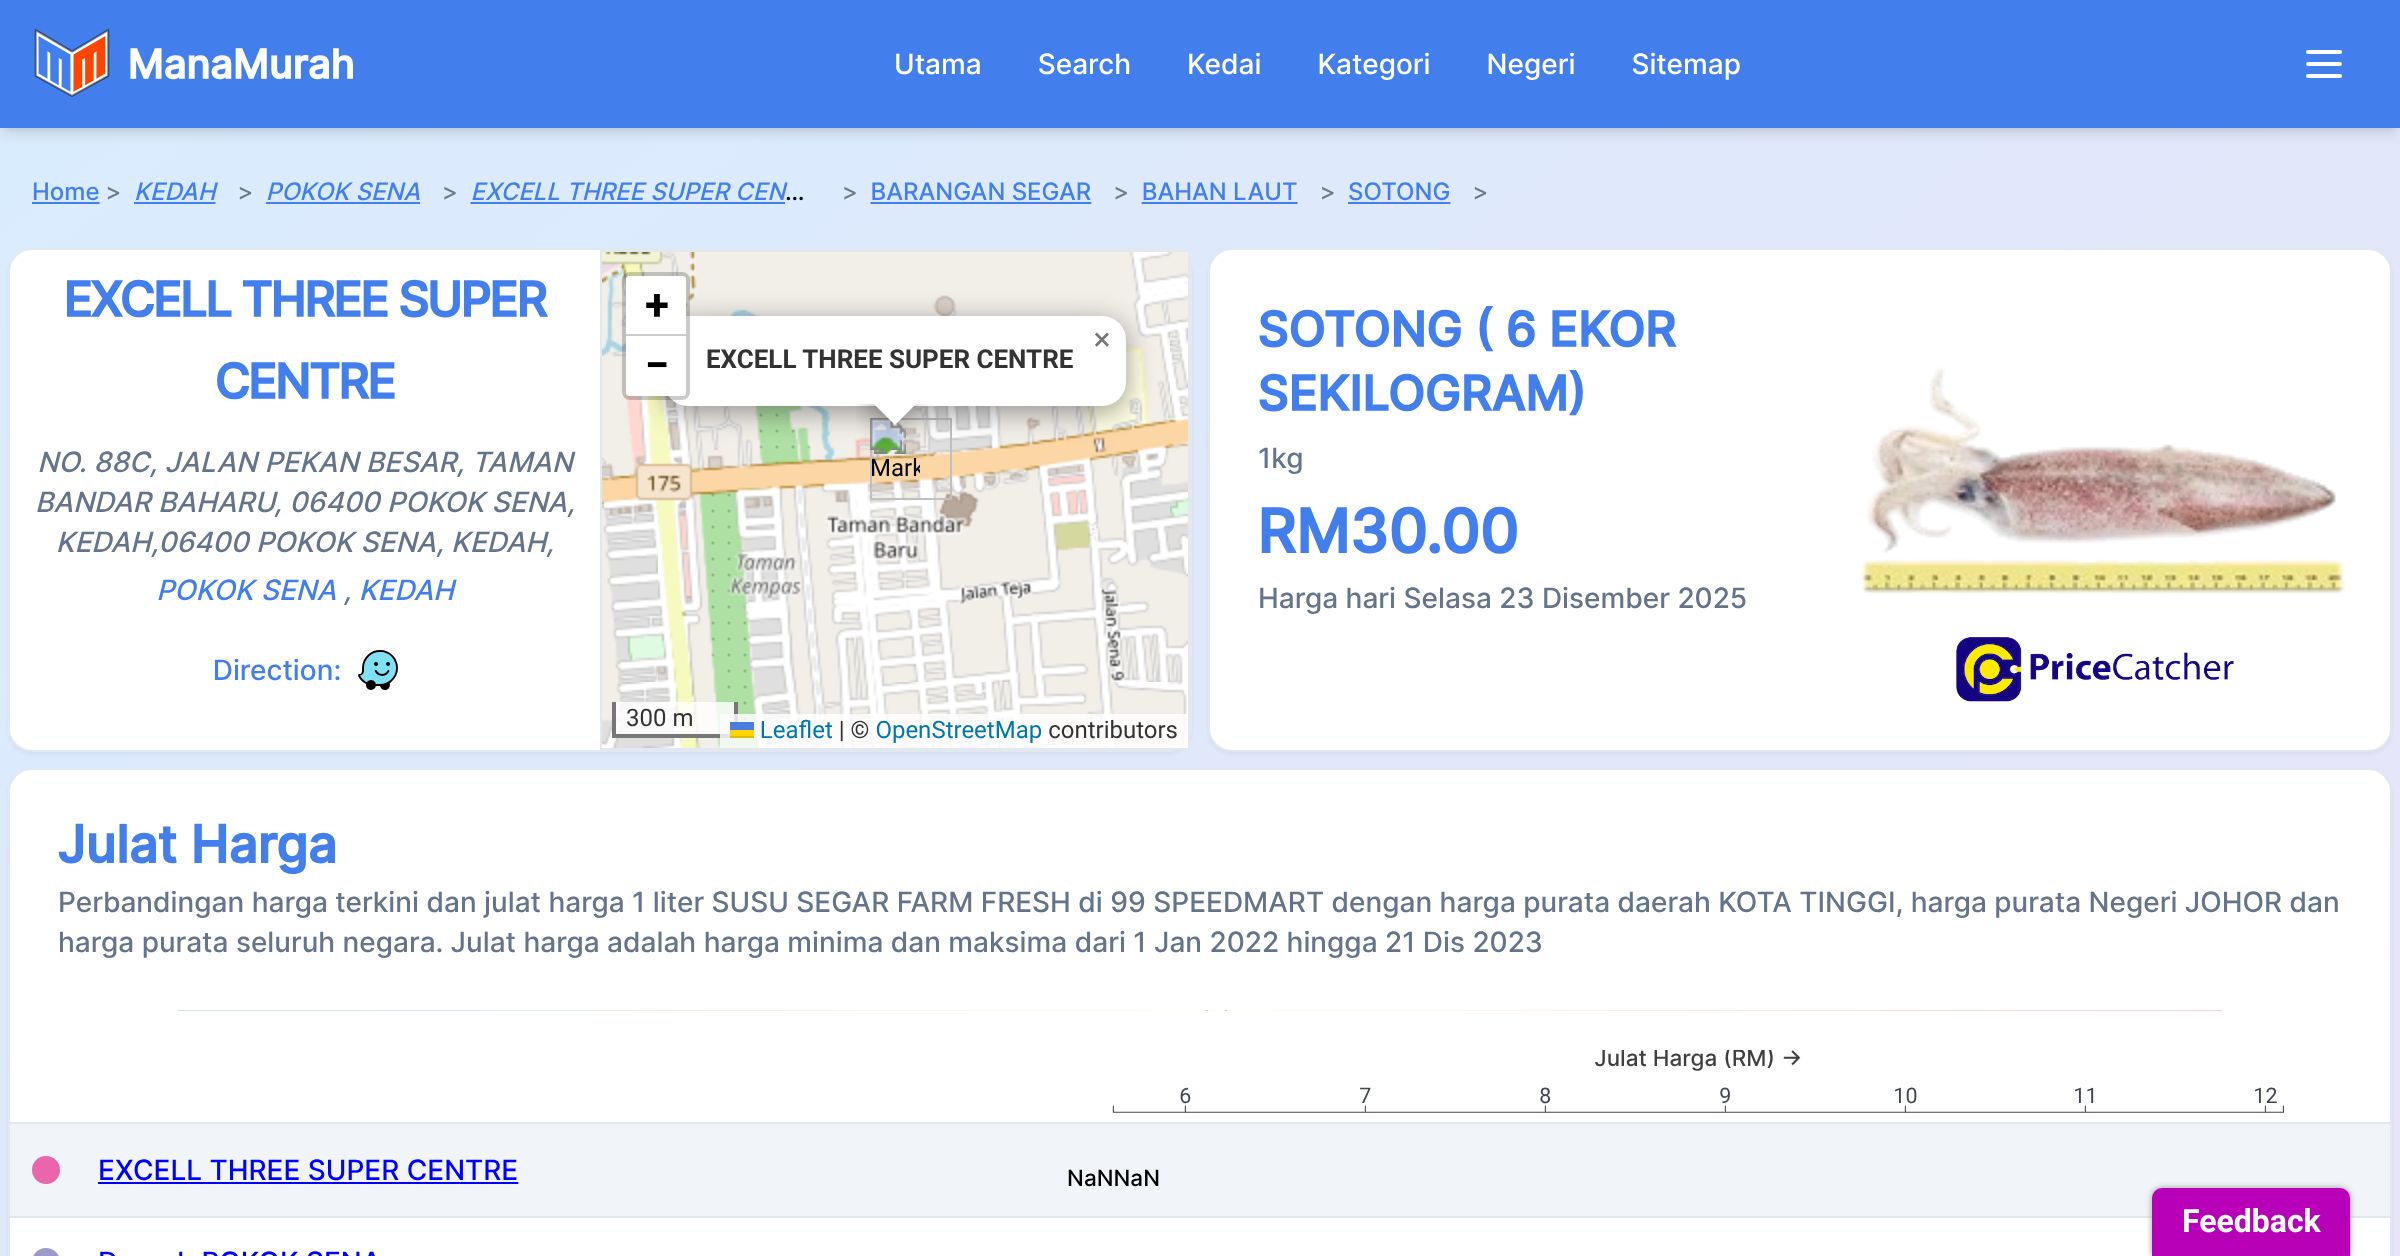This screenshot has width=2400, height=1256.
Task: Open the hamburger menu
Action: [2323, 64]
